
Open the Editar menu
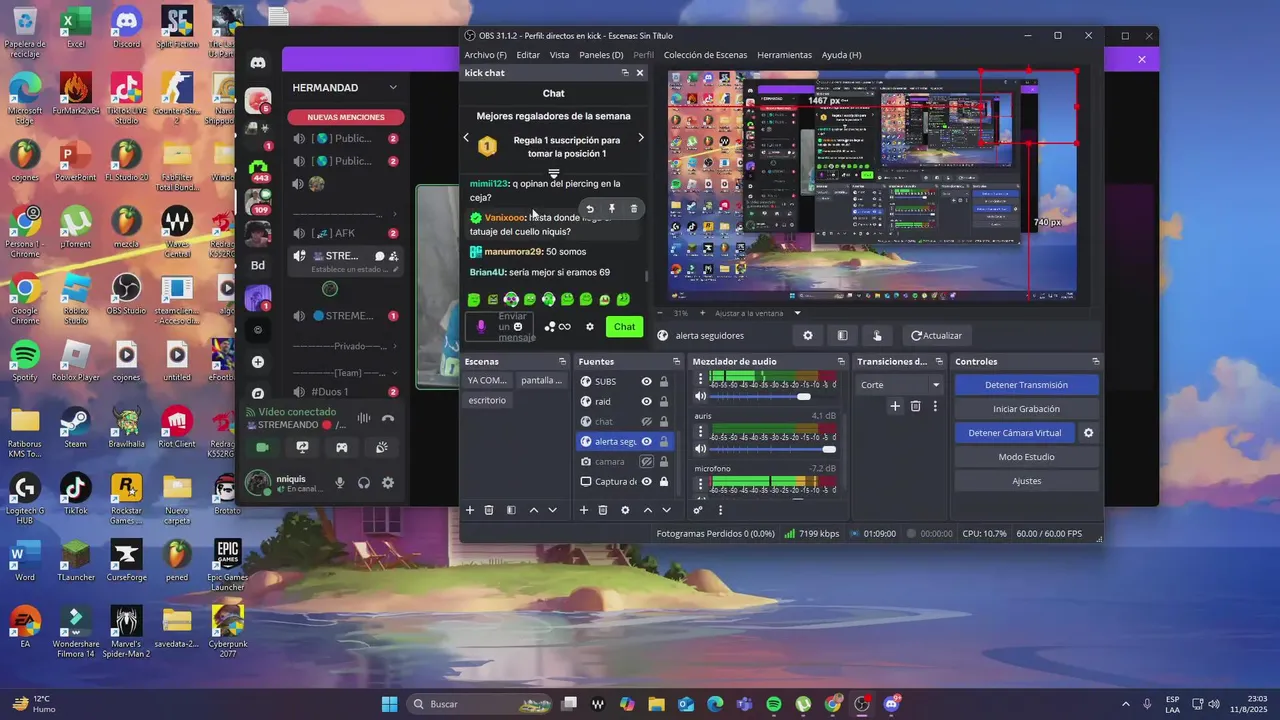click(x=528, y=55)
